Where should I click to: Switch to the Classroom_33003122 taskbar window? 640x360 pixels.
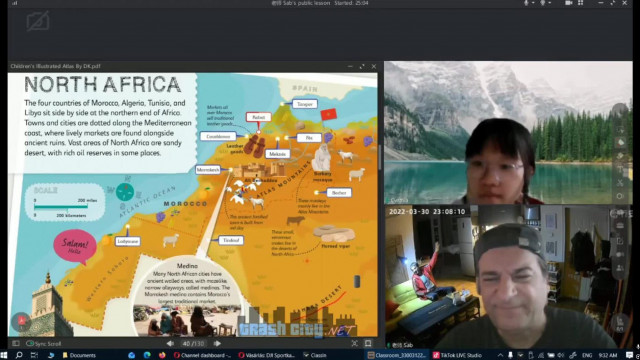coord(397,355)
